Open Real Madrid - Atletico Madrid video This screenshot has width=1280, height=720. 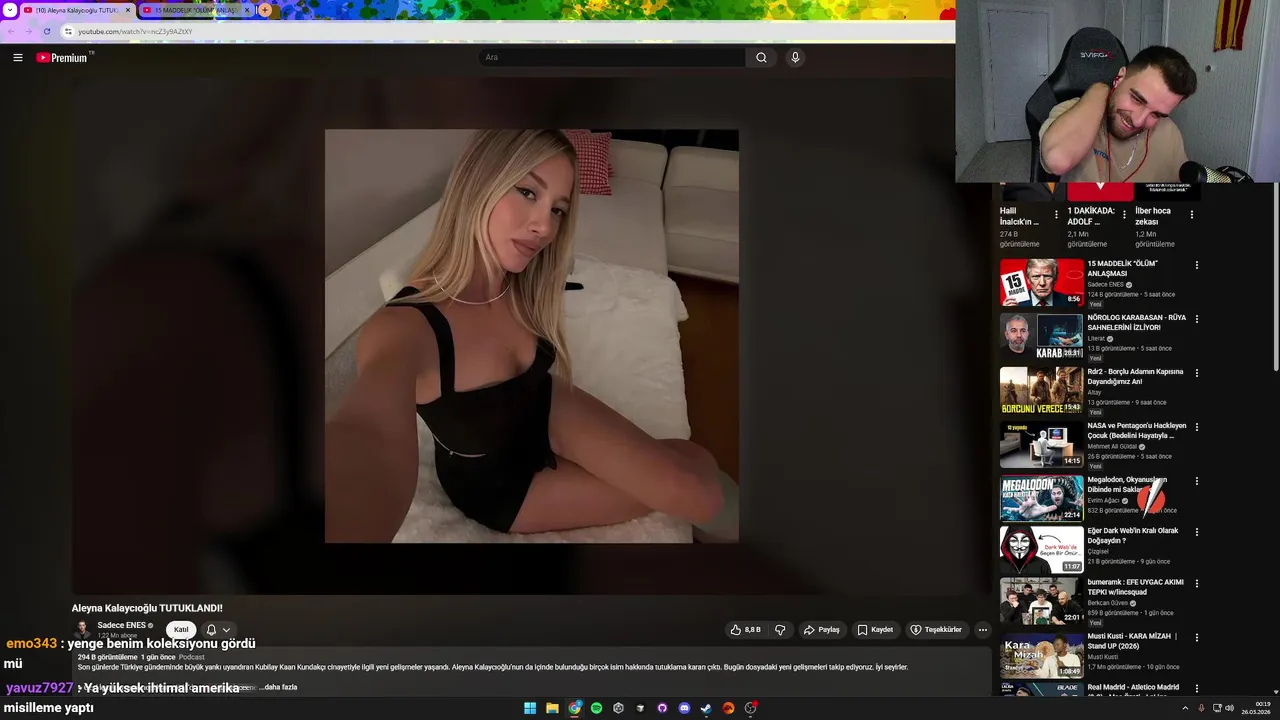point(1133,687)
